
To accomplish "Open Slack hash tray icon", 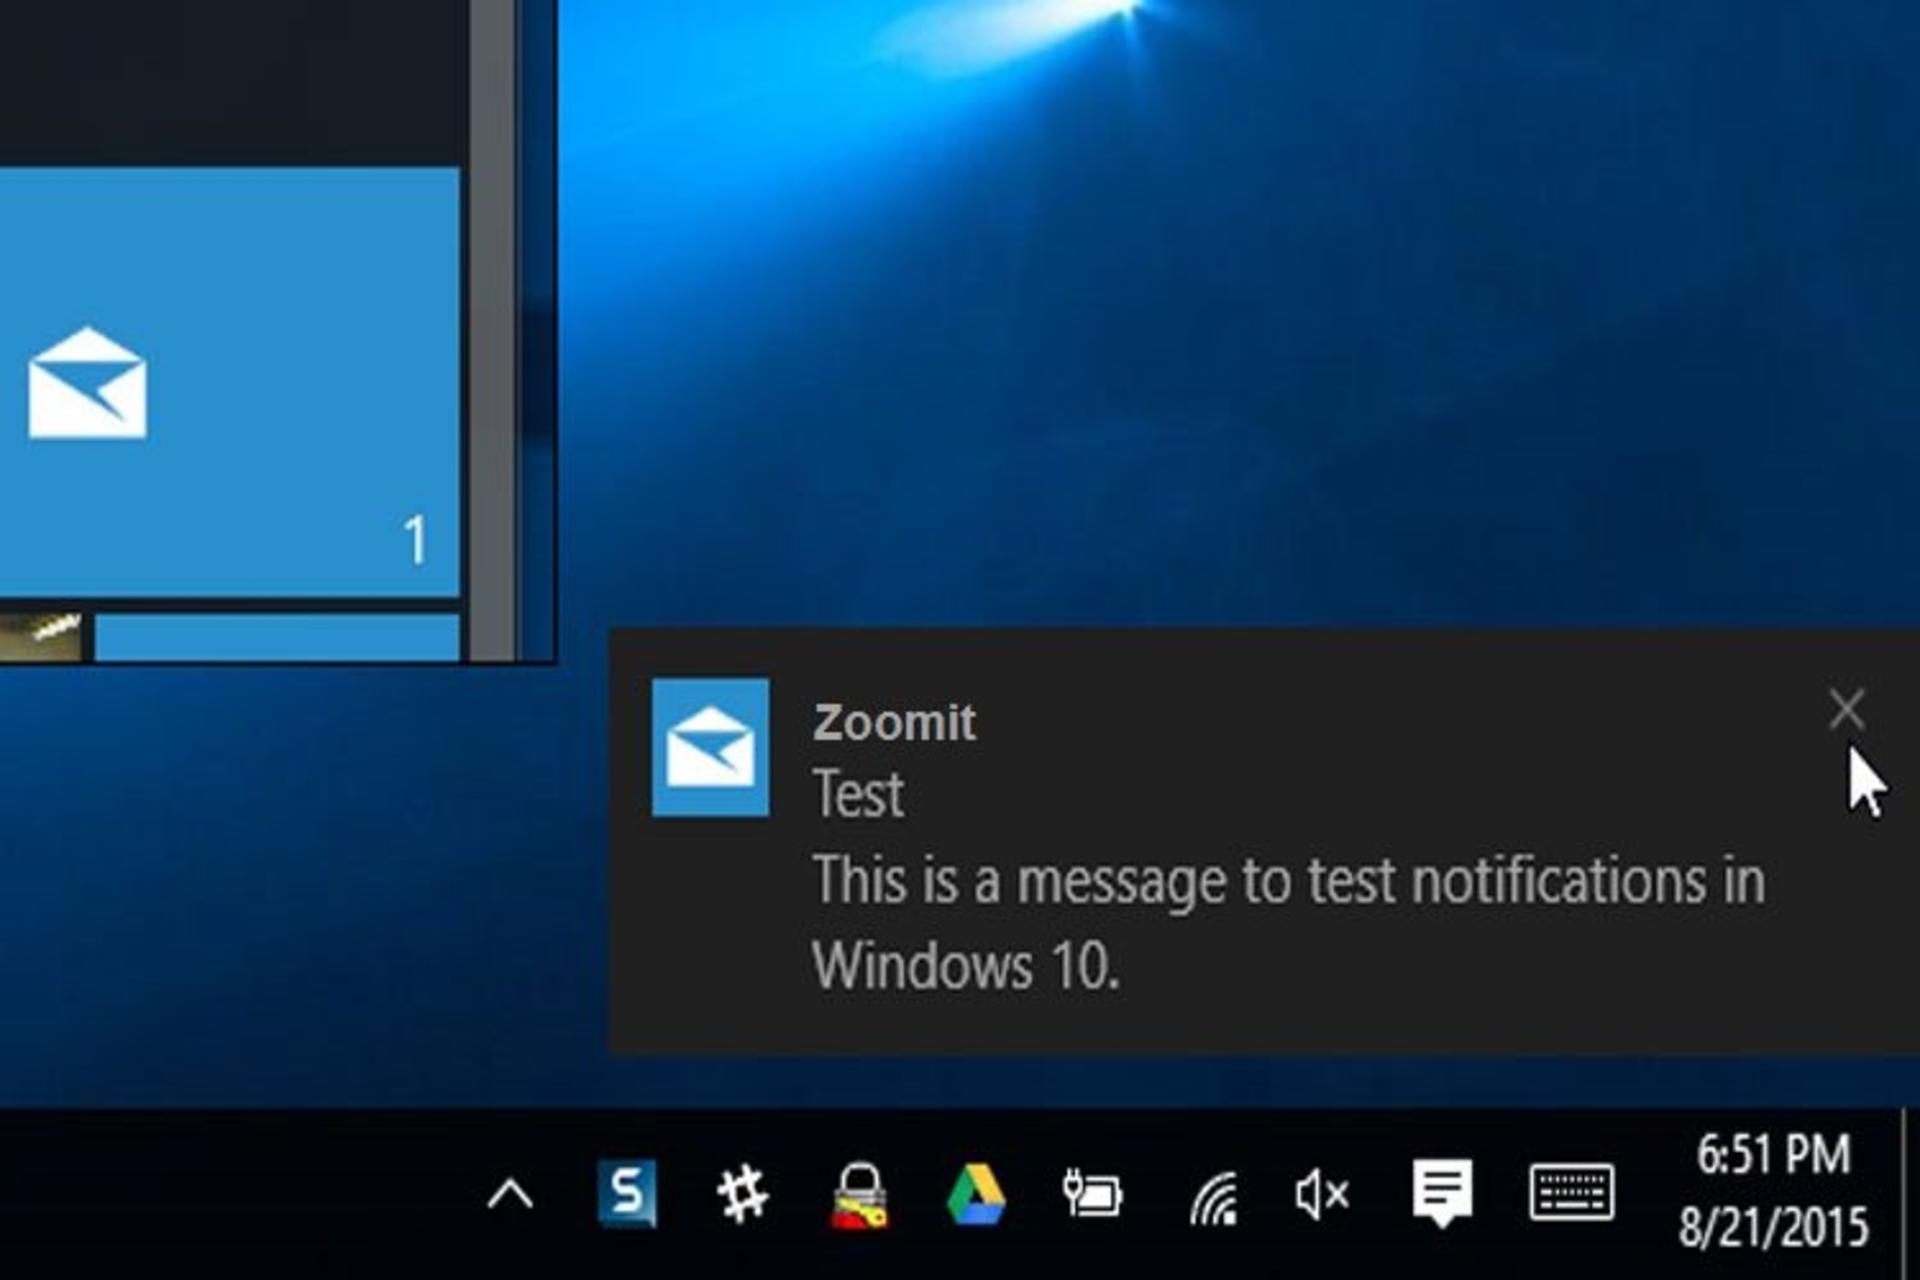I will tap(742, 1194).
